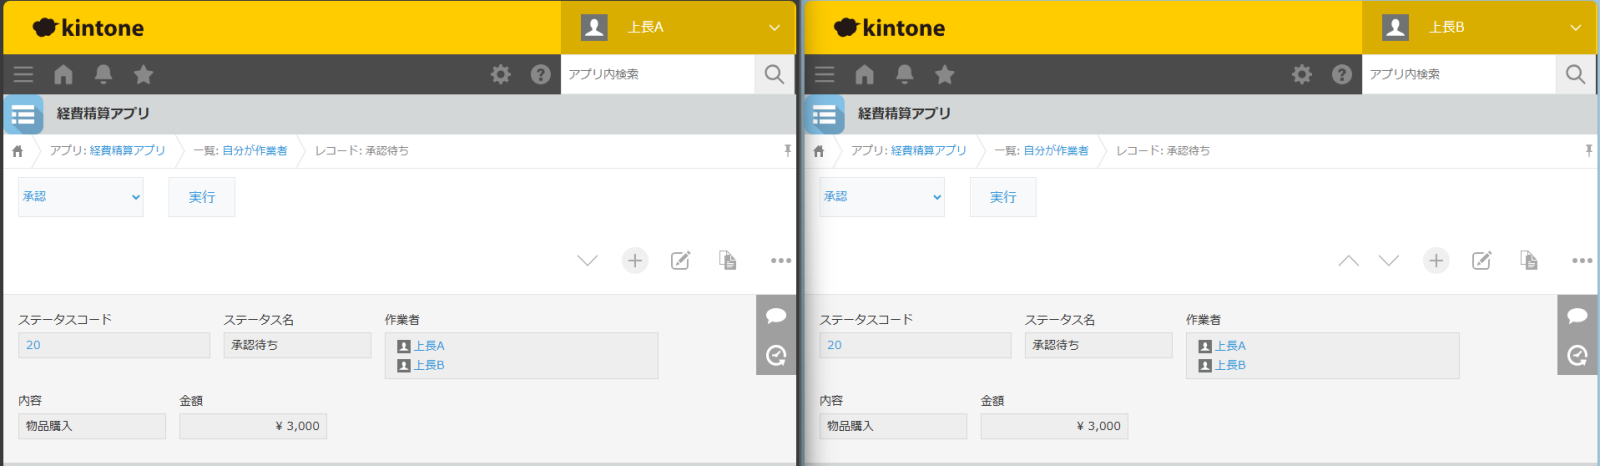Open the 上長B user account menu
The image size is (1600, 466).
click(1479, 27)
